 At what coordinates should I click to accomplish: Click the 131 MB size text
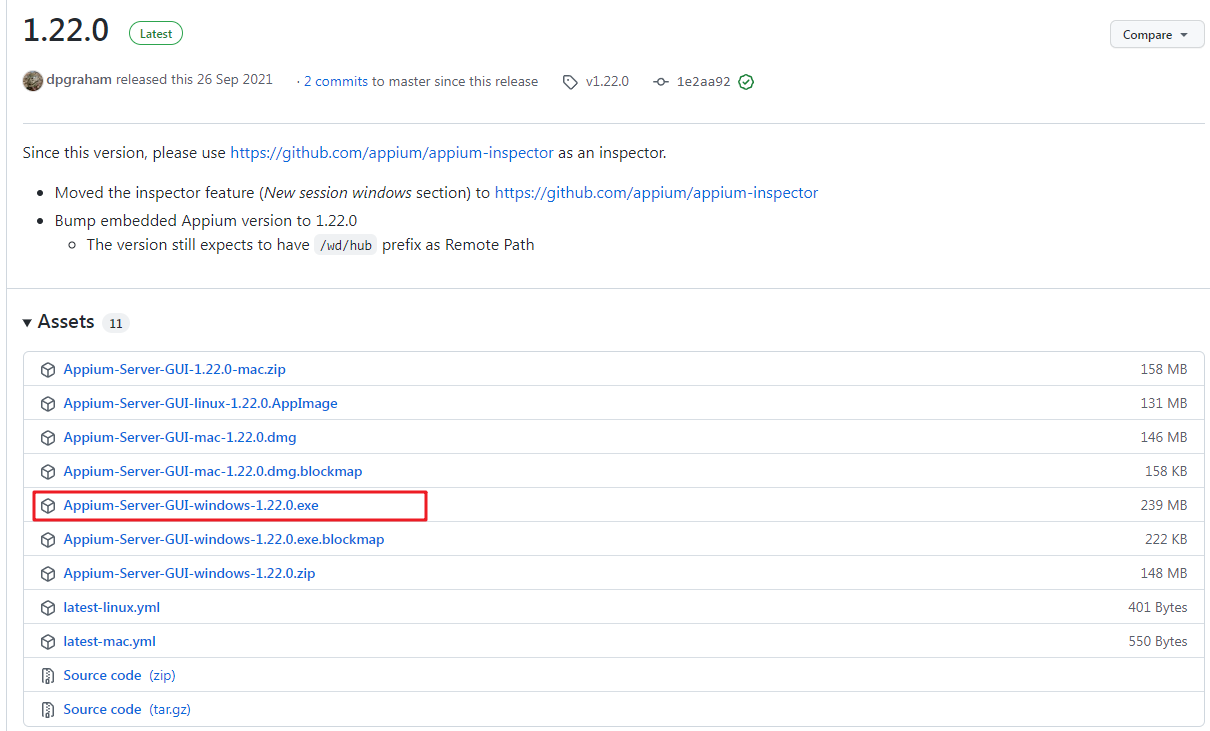tap(1164, 403)
